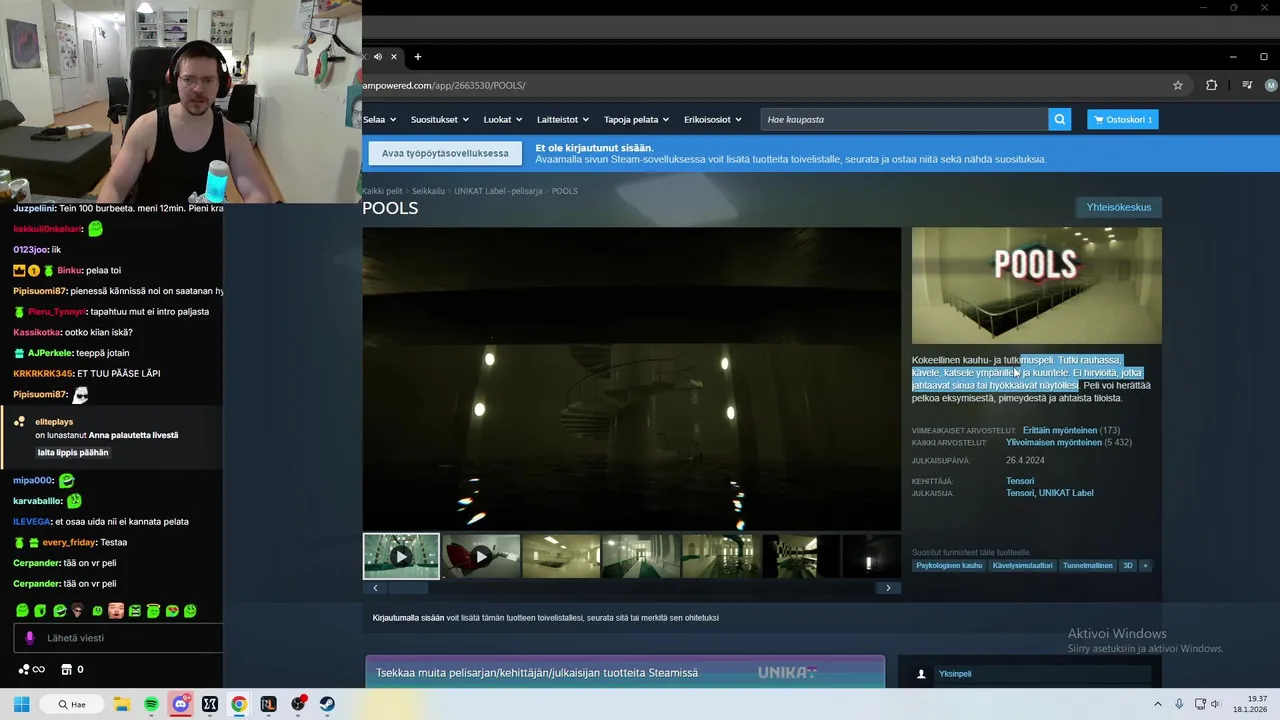Expand the Suositukset dropdown menu
1280x720 pixels.
point(440,119)
